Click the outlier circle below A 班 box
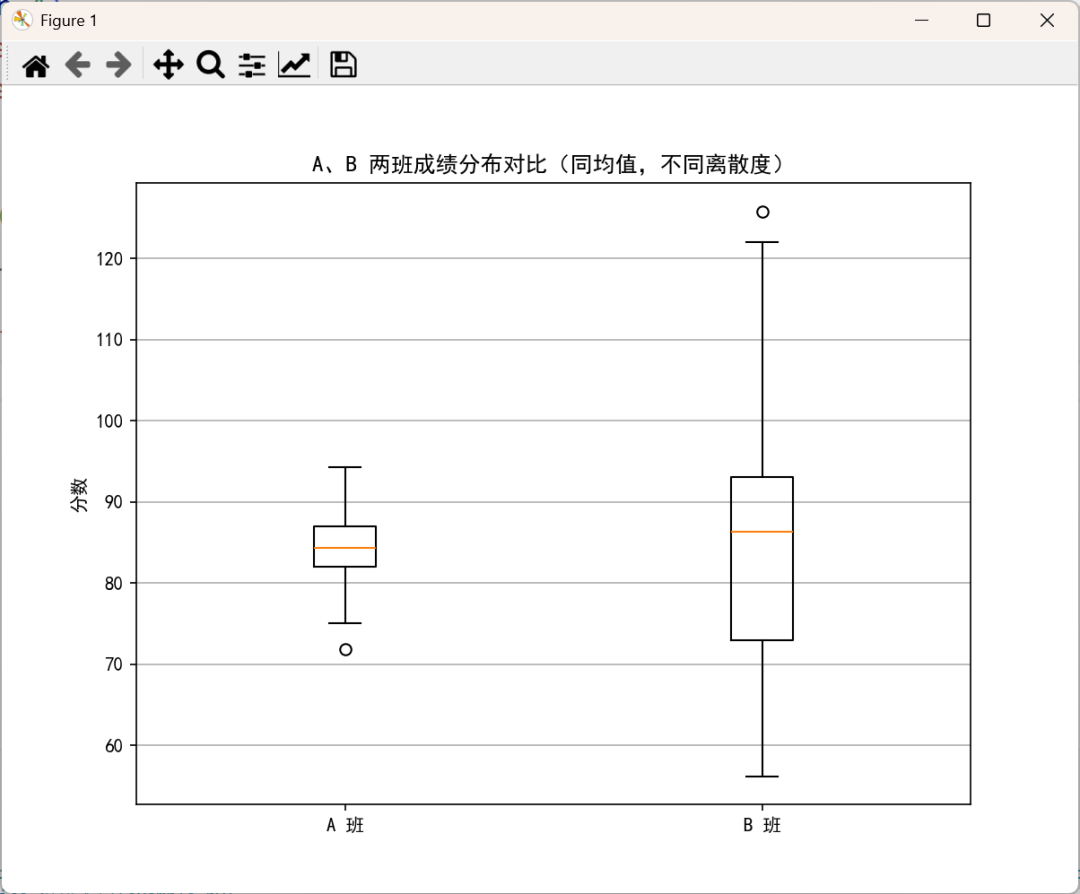1080x894 pixels. 346,649
